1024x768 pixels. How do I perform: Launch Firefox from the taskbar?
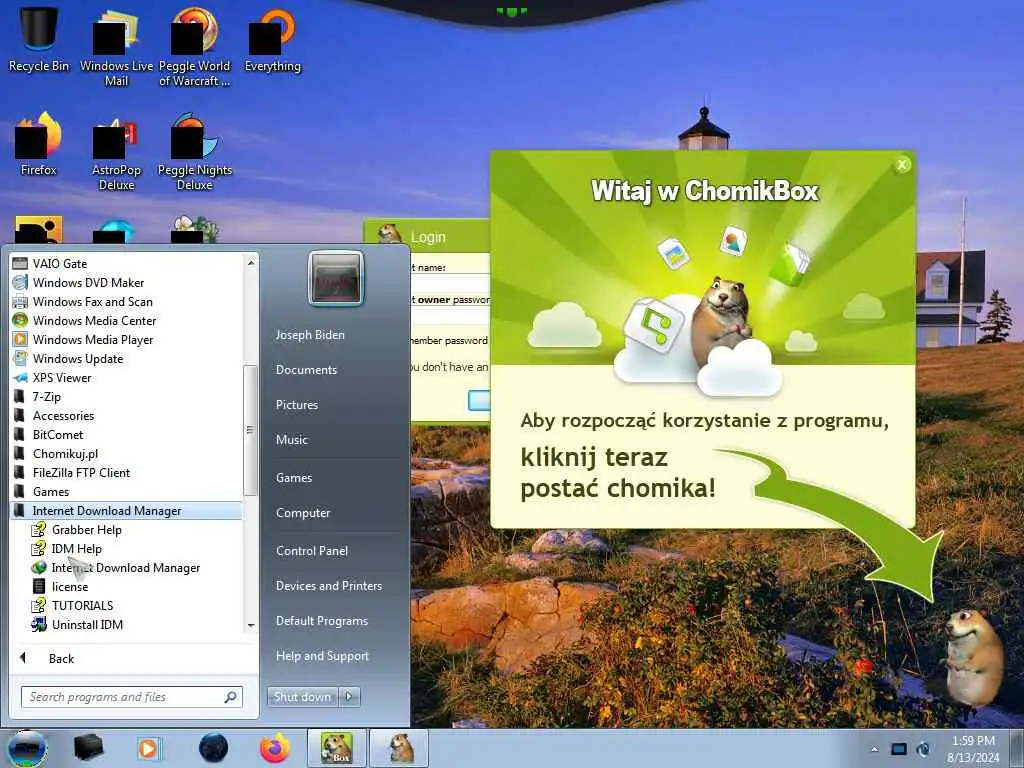275,748
